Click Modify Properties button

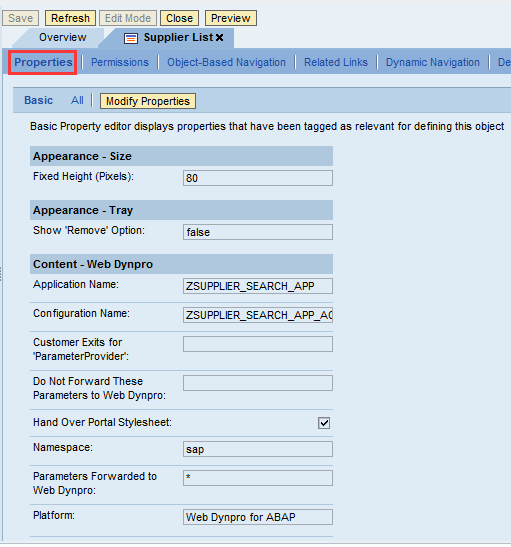148,101
